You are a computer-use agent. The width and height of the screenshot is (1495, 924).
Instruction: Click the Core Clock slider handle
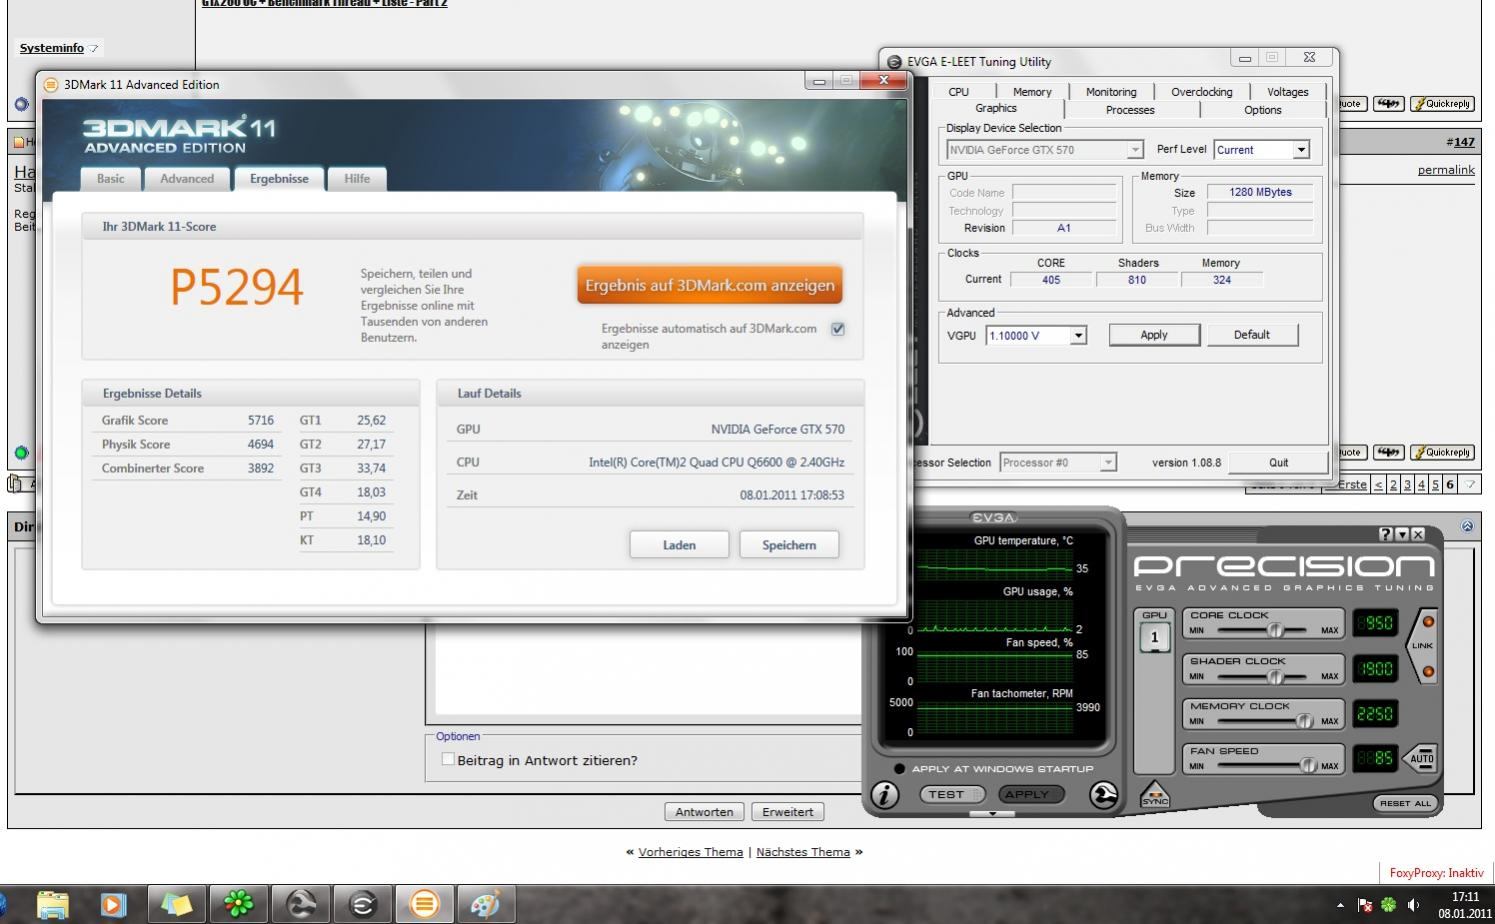pyautogui.click(x=1275, y=630)
